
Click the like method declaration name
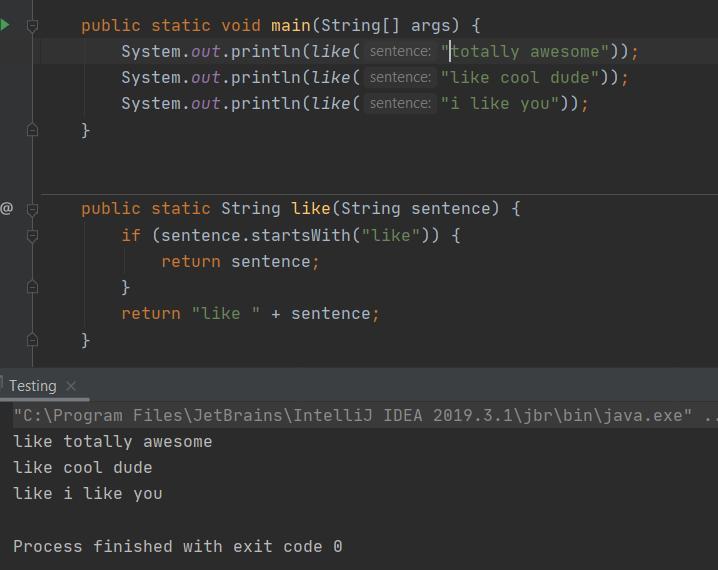tap(310, 208)
